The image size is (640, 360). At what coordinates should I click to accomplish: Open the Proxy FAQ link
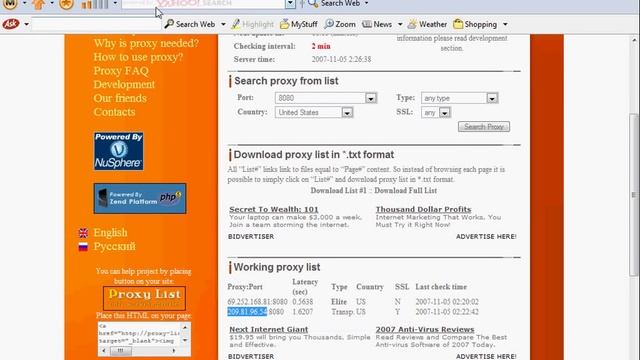click(121, 71)
